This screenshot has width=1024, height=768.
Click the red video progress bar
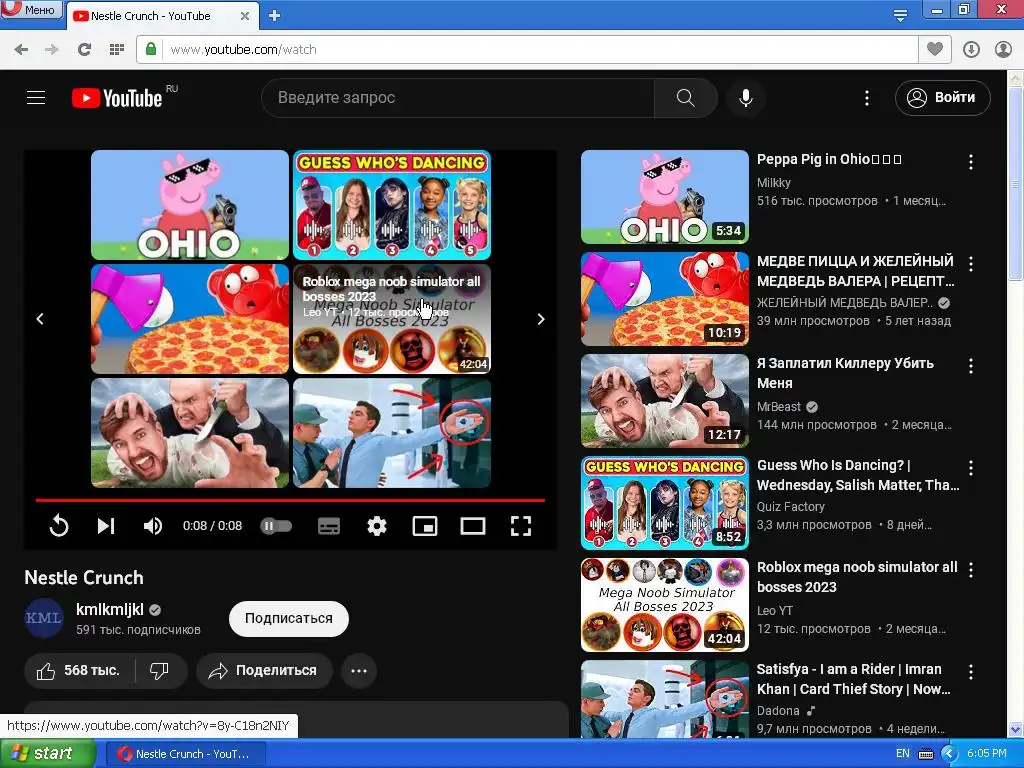pos(290,500)
